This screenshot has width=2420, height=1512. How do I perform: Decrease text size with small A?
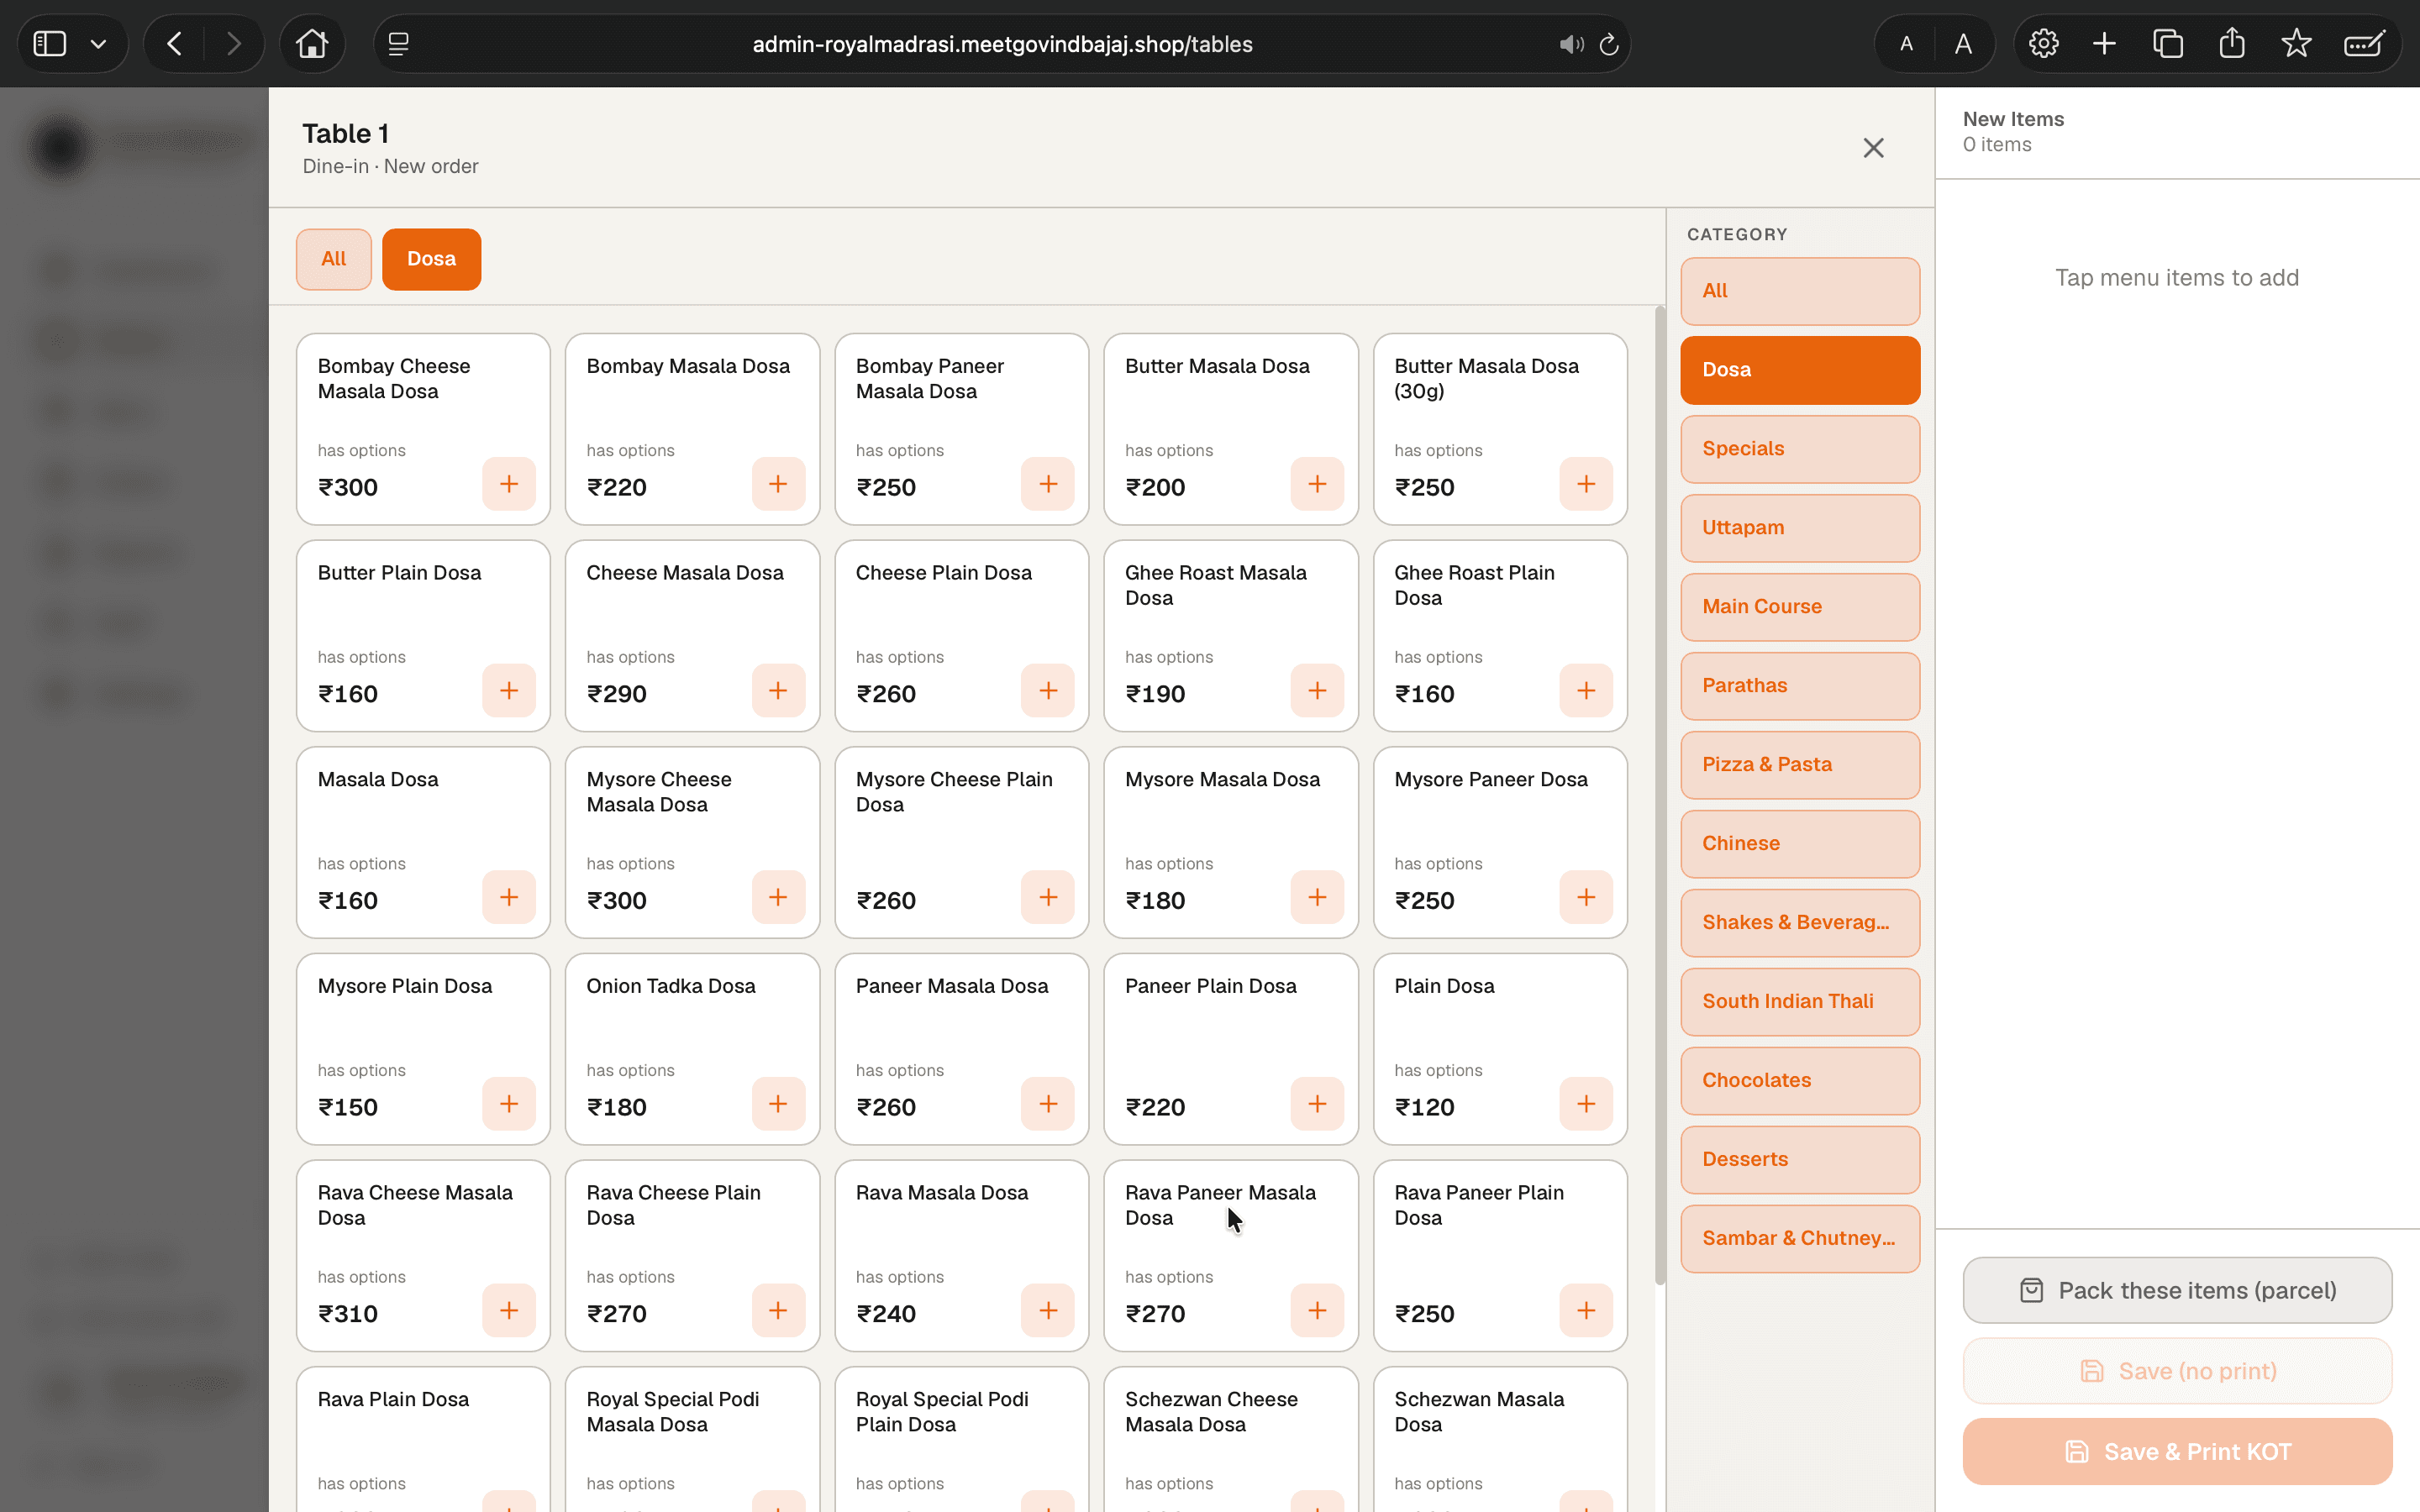coord(1906,44)
